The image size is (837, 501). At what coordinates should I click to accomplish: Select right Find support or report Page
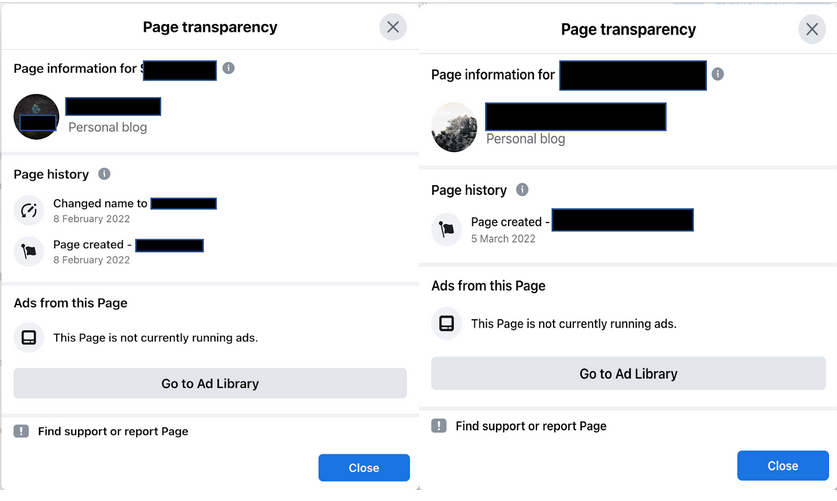pyautogui.click(x=531, y=426)
